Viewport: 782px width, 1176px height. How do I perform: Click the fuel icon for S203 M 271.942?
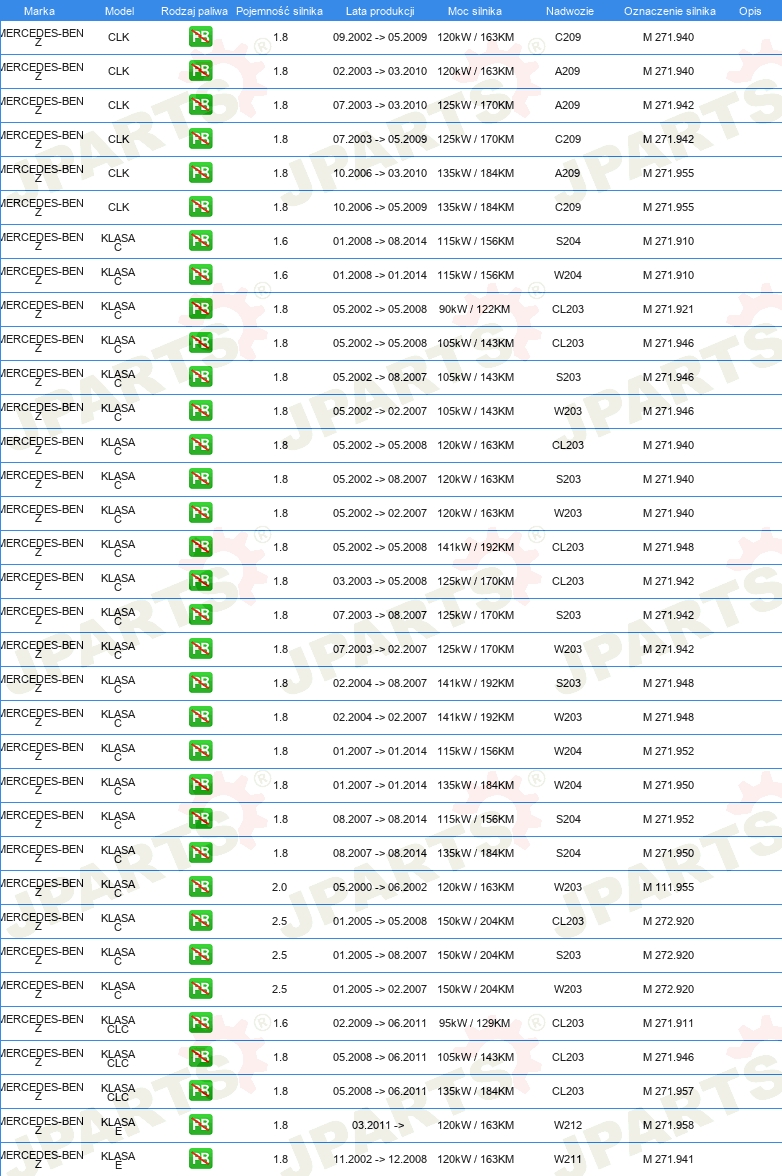[200, 614]
